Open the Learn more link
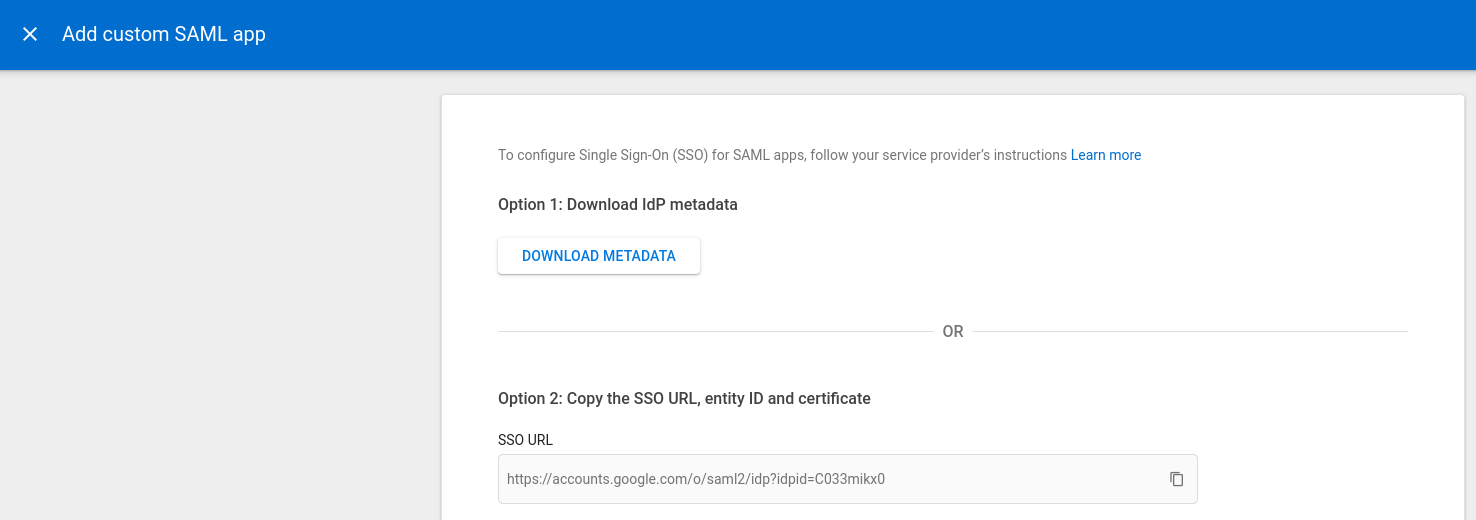This screenshot has height=520, width=1476. (x=1105, y=155)
